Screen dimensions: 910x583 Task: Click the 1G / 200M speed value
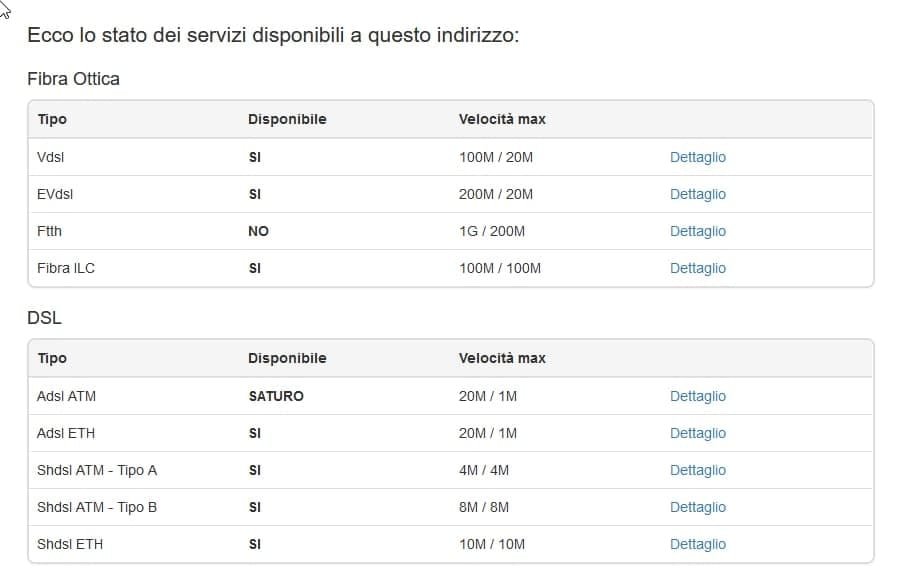(x=491, y=231)
